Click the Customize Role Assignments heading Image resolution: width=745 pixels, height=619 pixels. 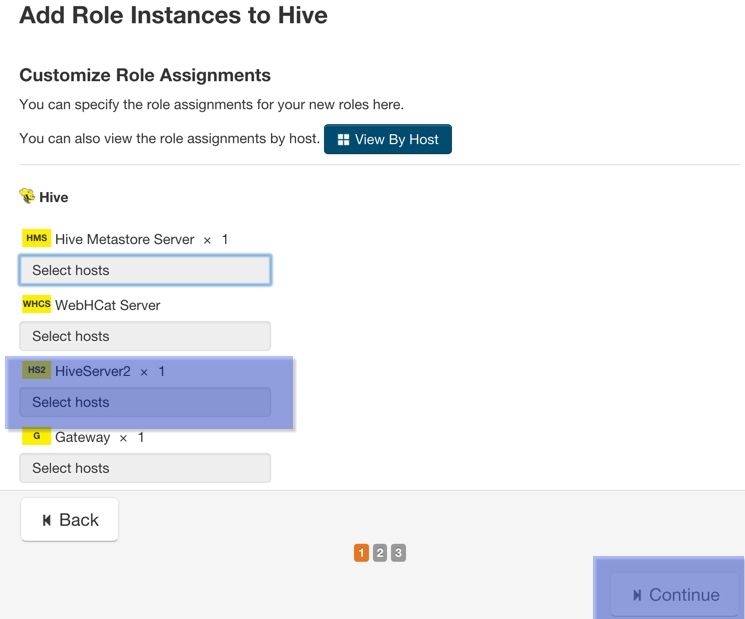pyautogui.click(x=145, y=75)
